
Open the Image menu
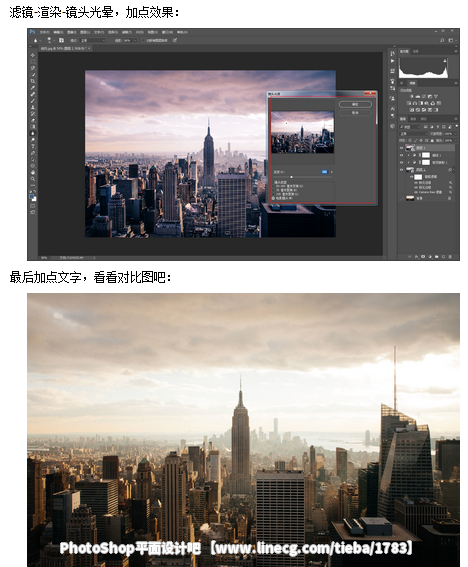(x=72, y=32)
